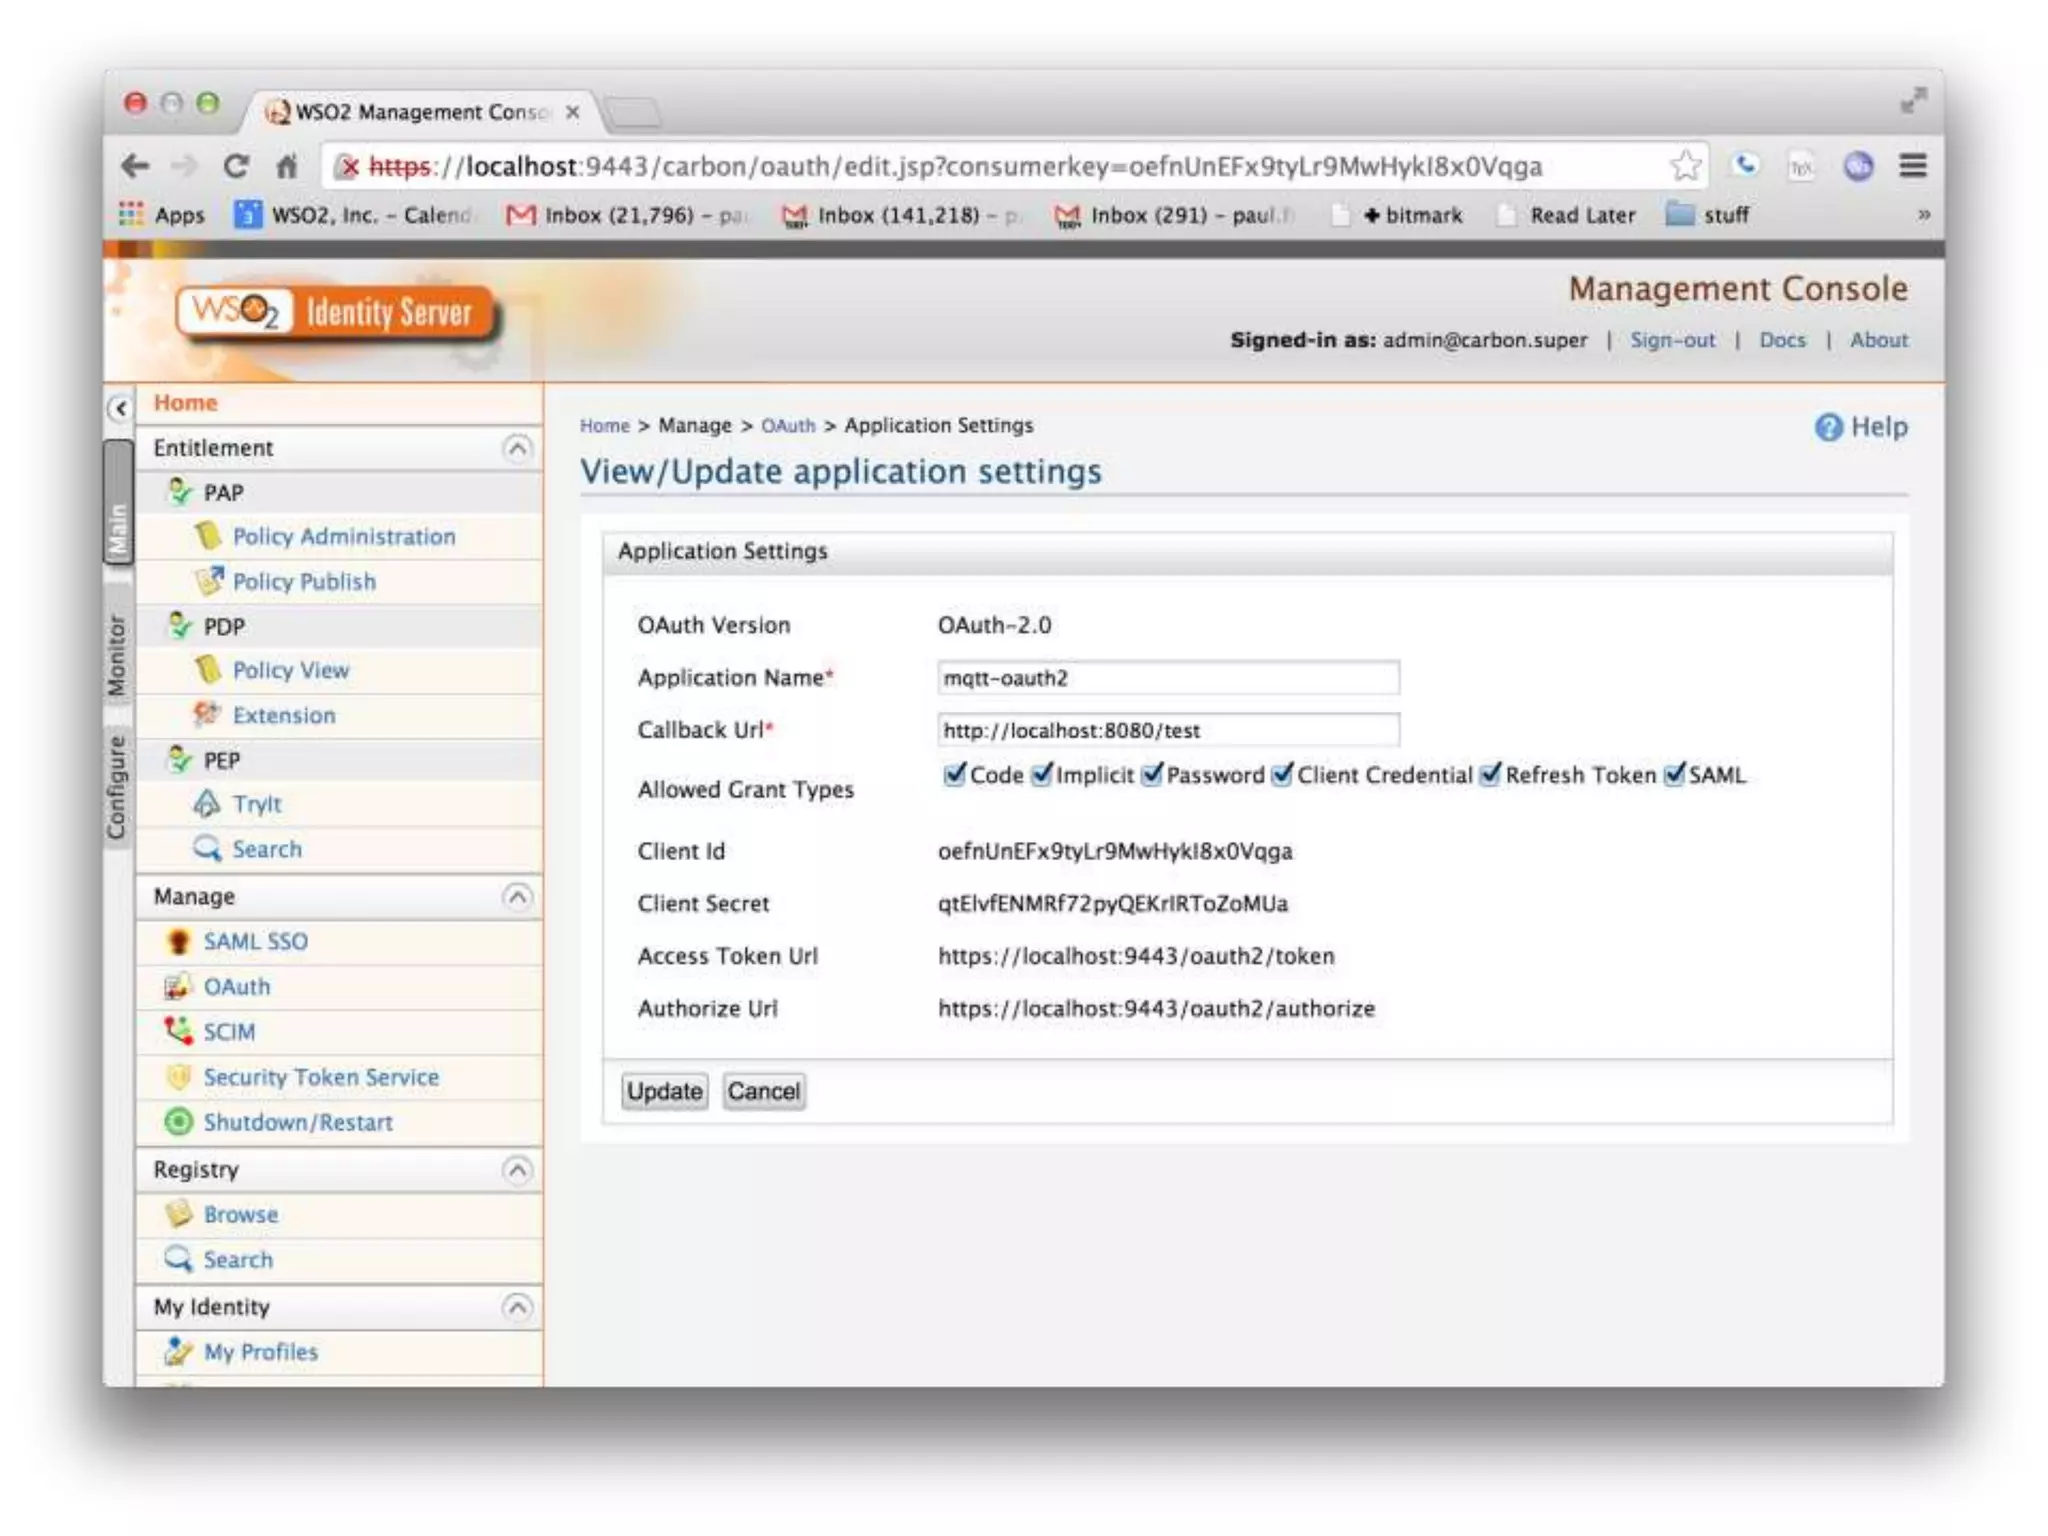
Task: Click the browser reload icon
Action: (236, 166)
